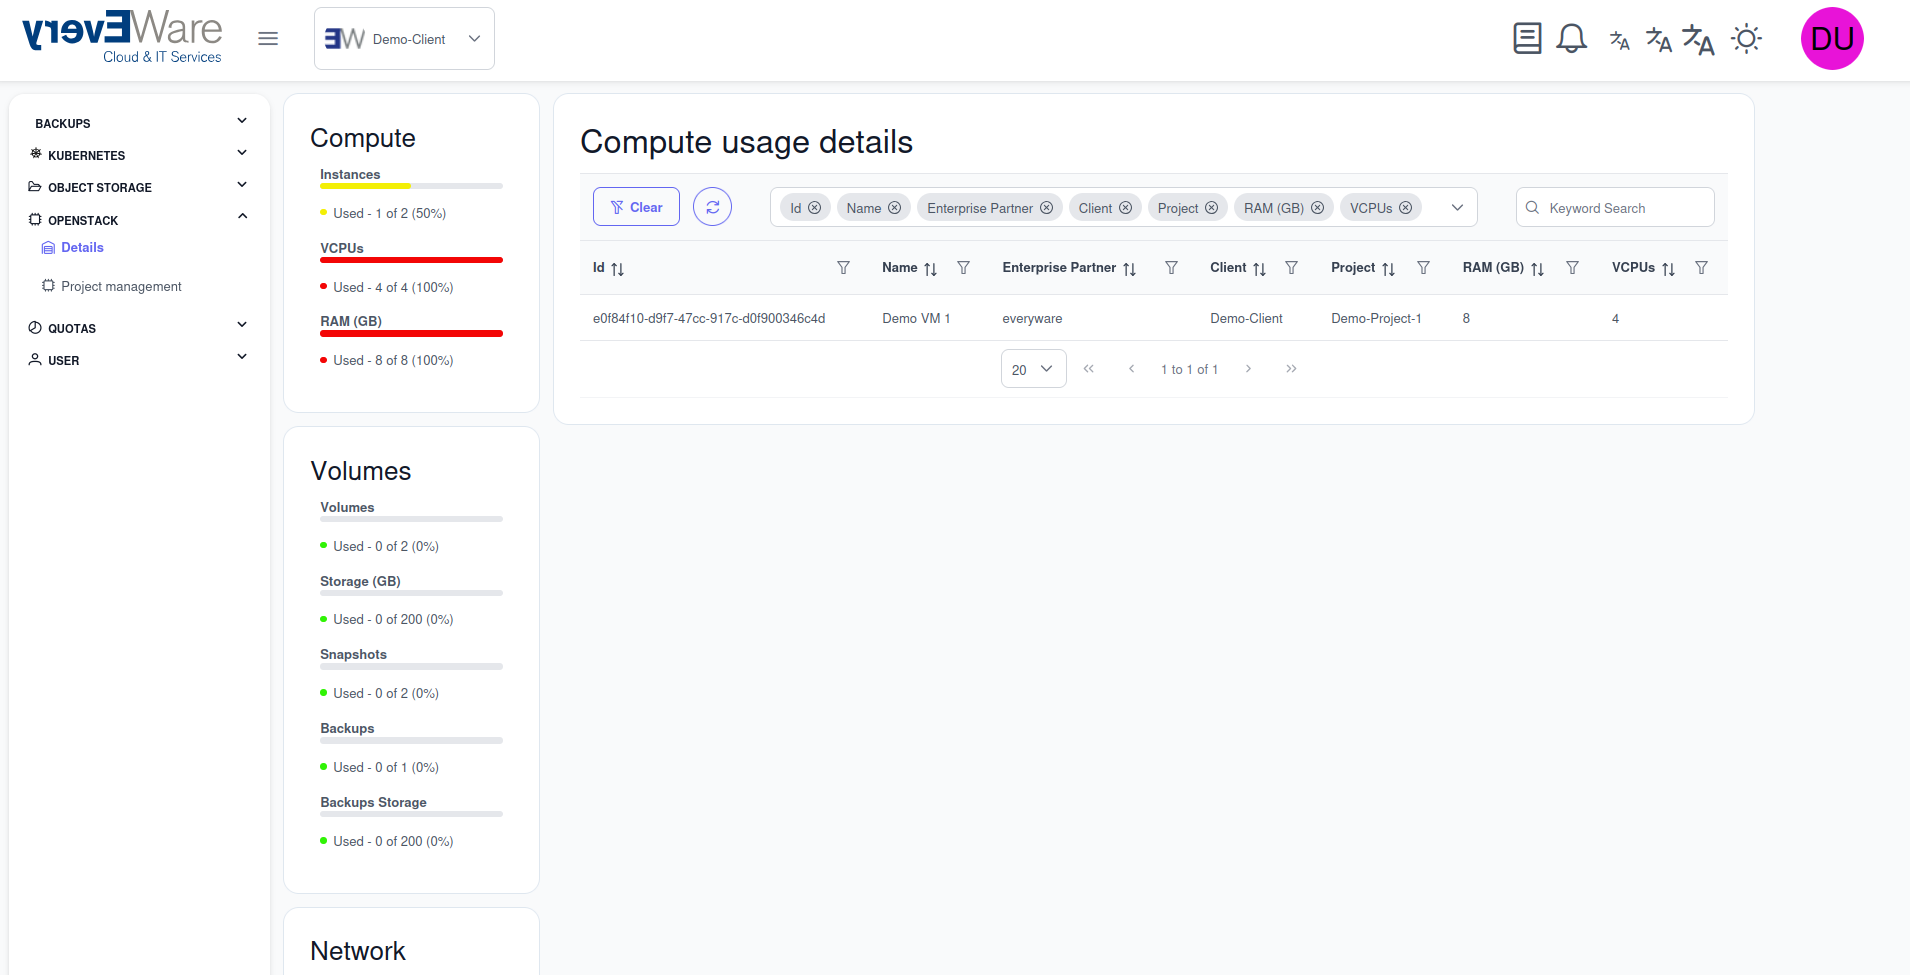Open the Demo-Client selector dropdown

(x=404, y=39)
